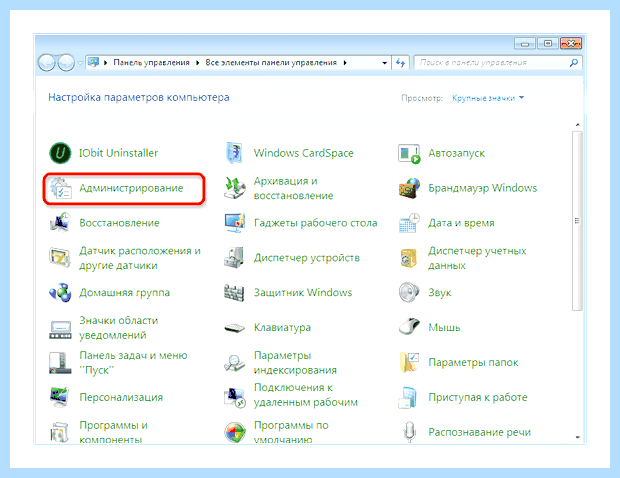620x478 pixels.
Task: Open the Значки области уведомлений icon
Action: click(60, 328)
